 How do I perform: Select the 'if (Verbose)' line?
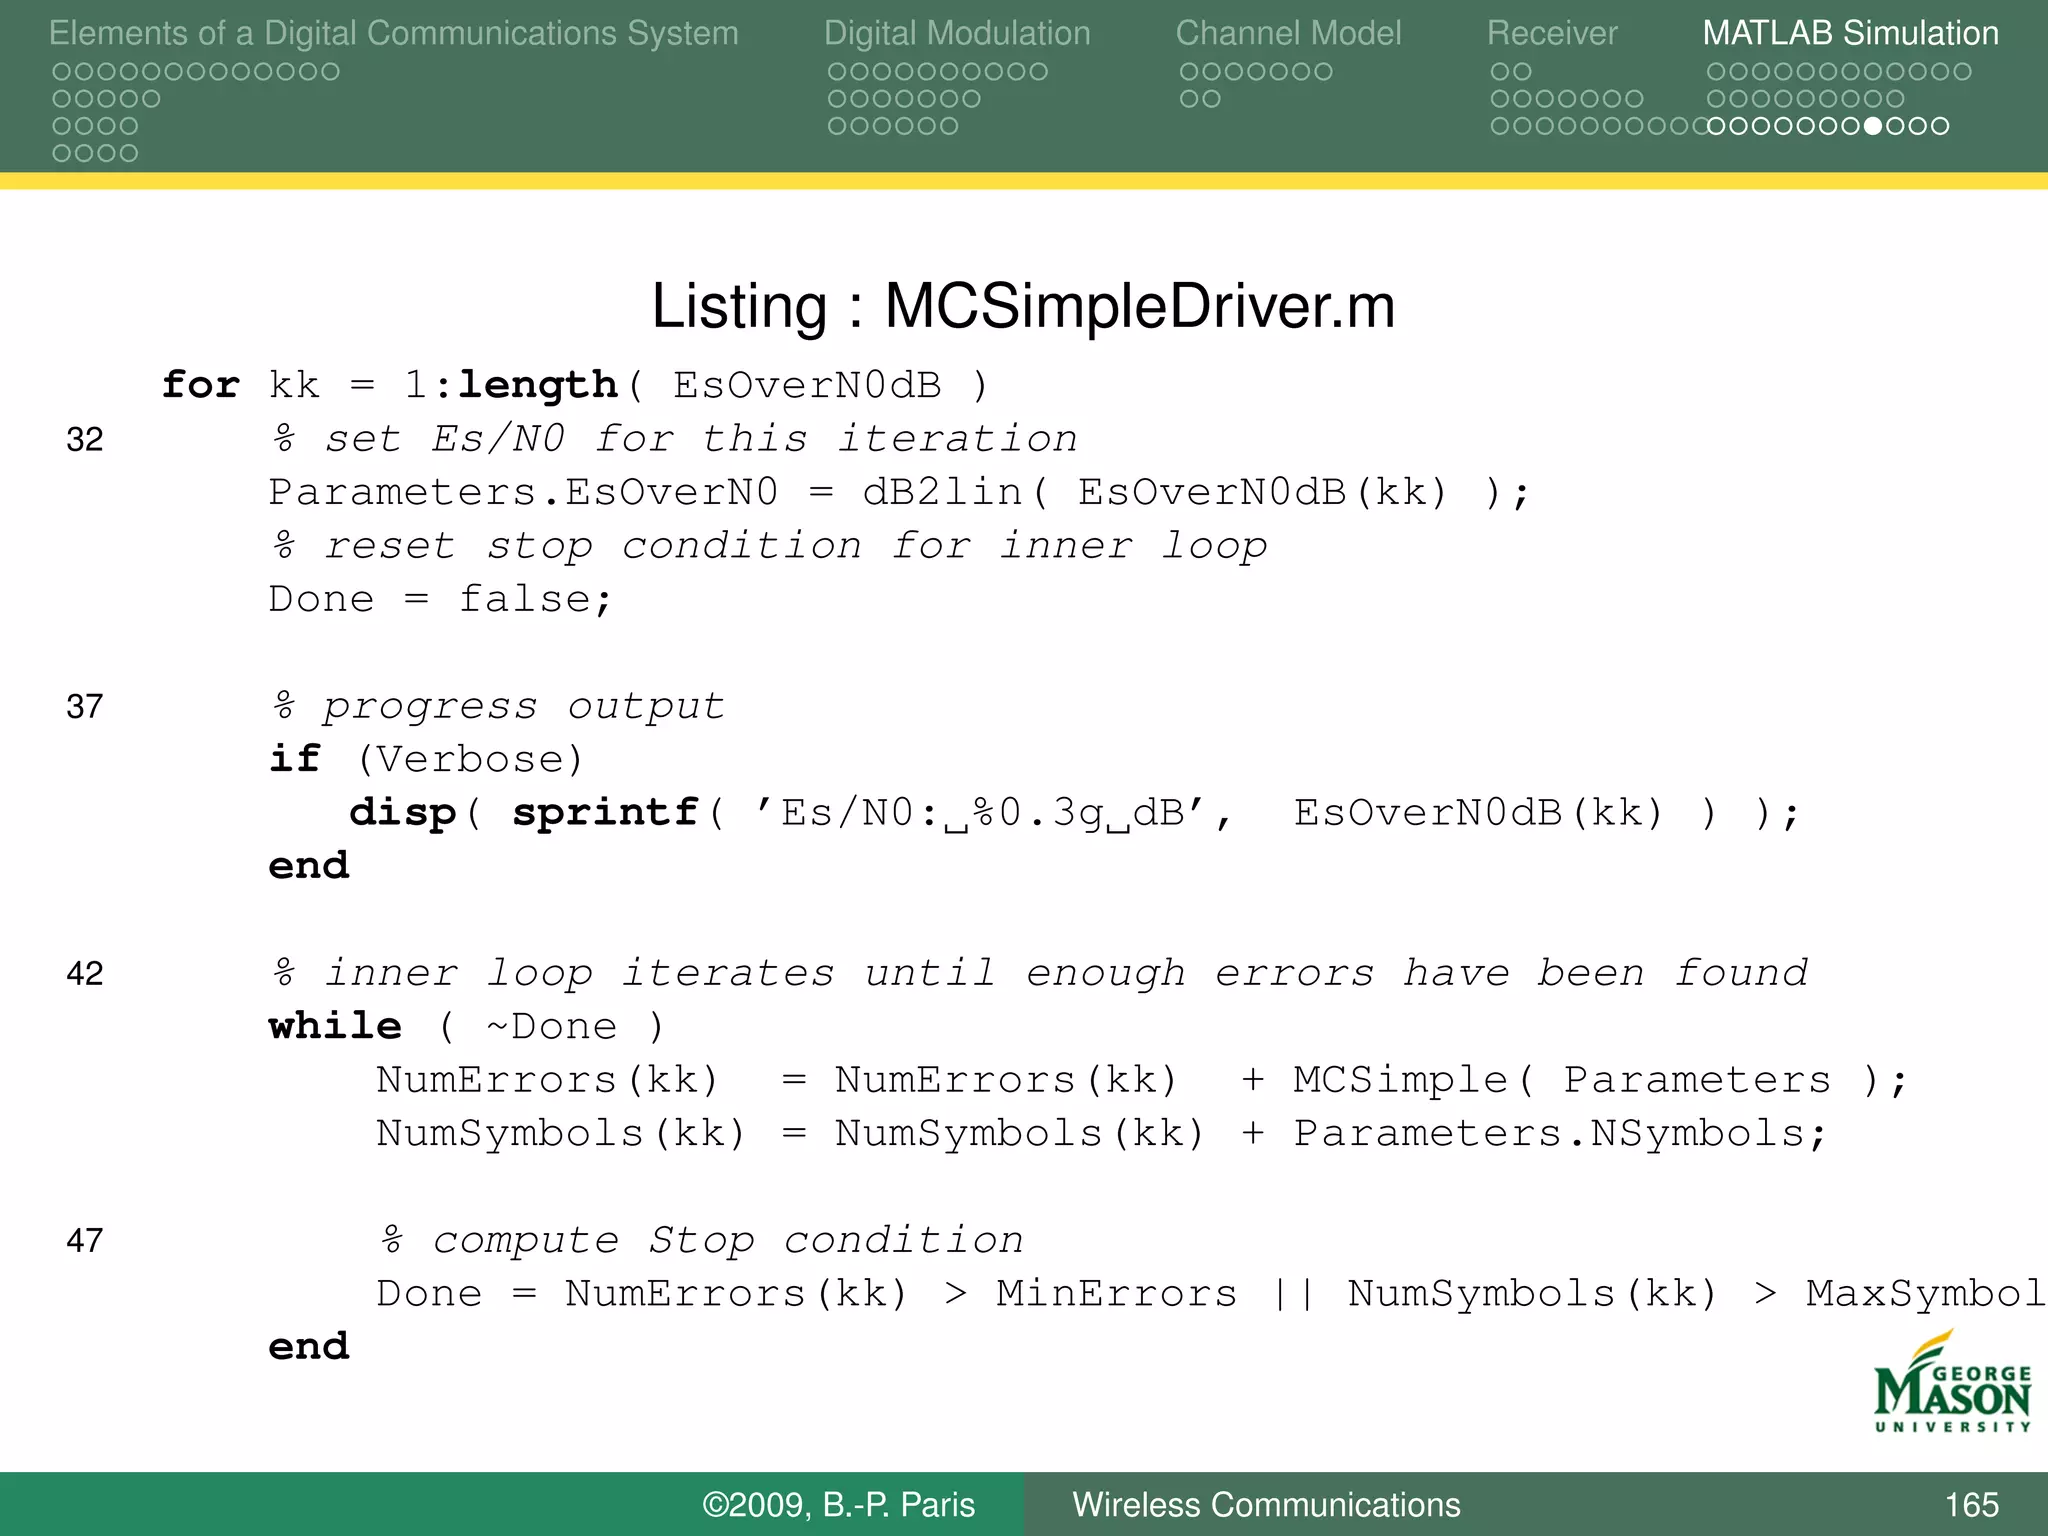426,760
